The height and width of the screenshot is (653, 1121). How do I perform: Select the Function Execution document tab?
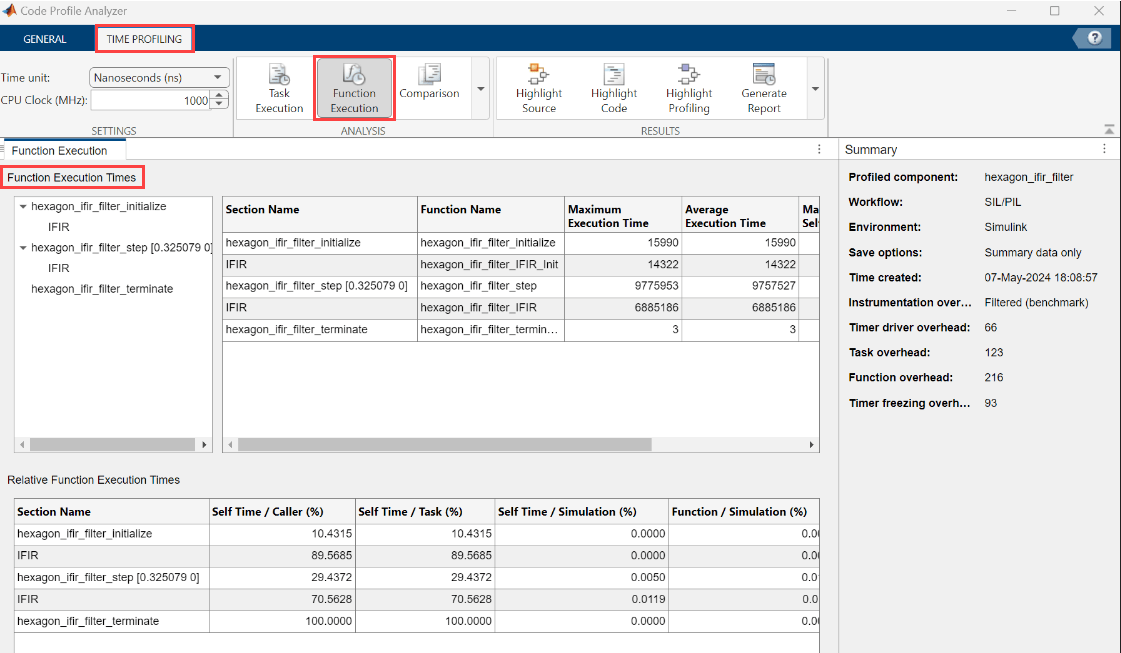(59, 151)
